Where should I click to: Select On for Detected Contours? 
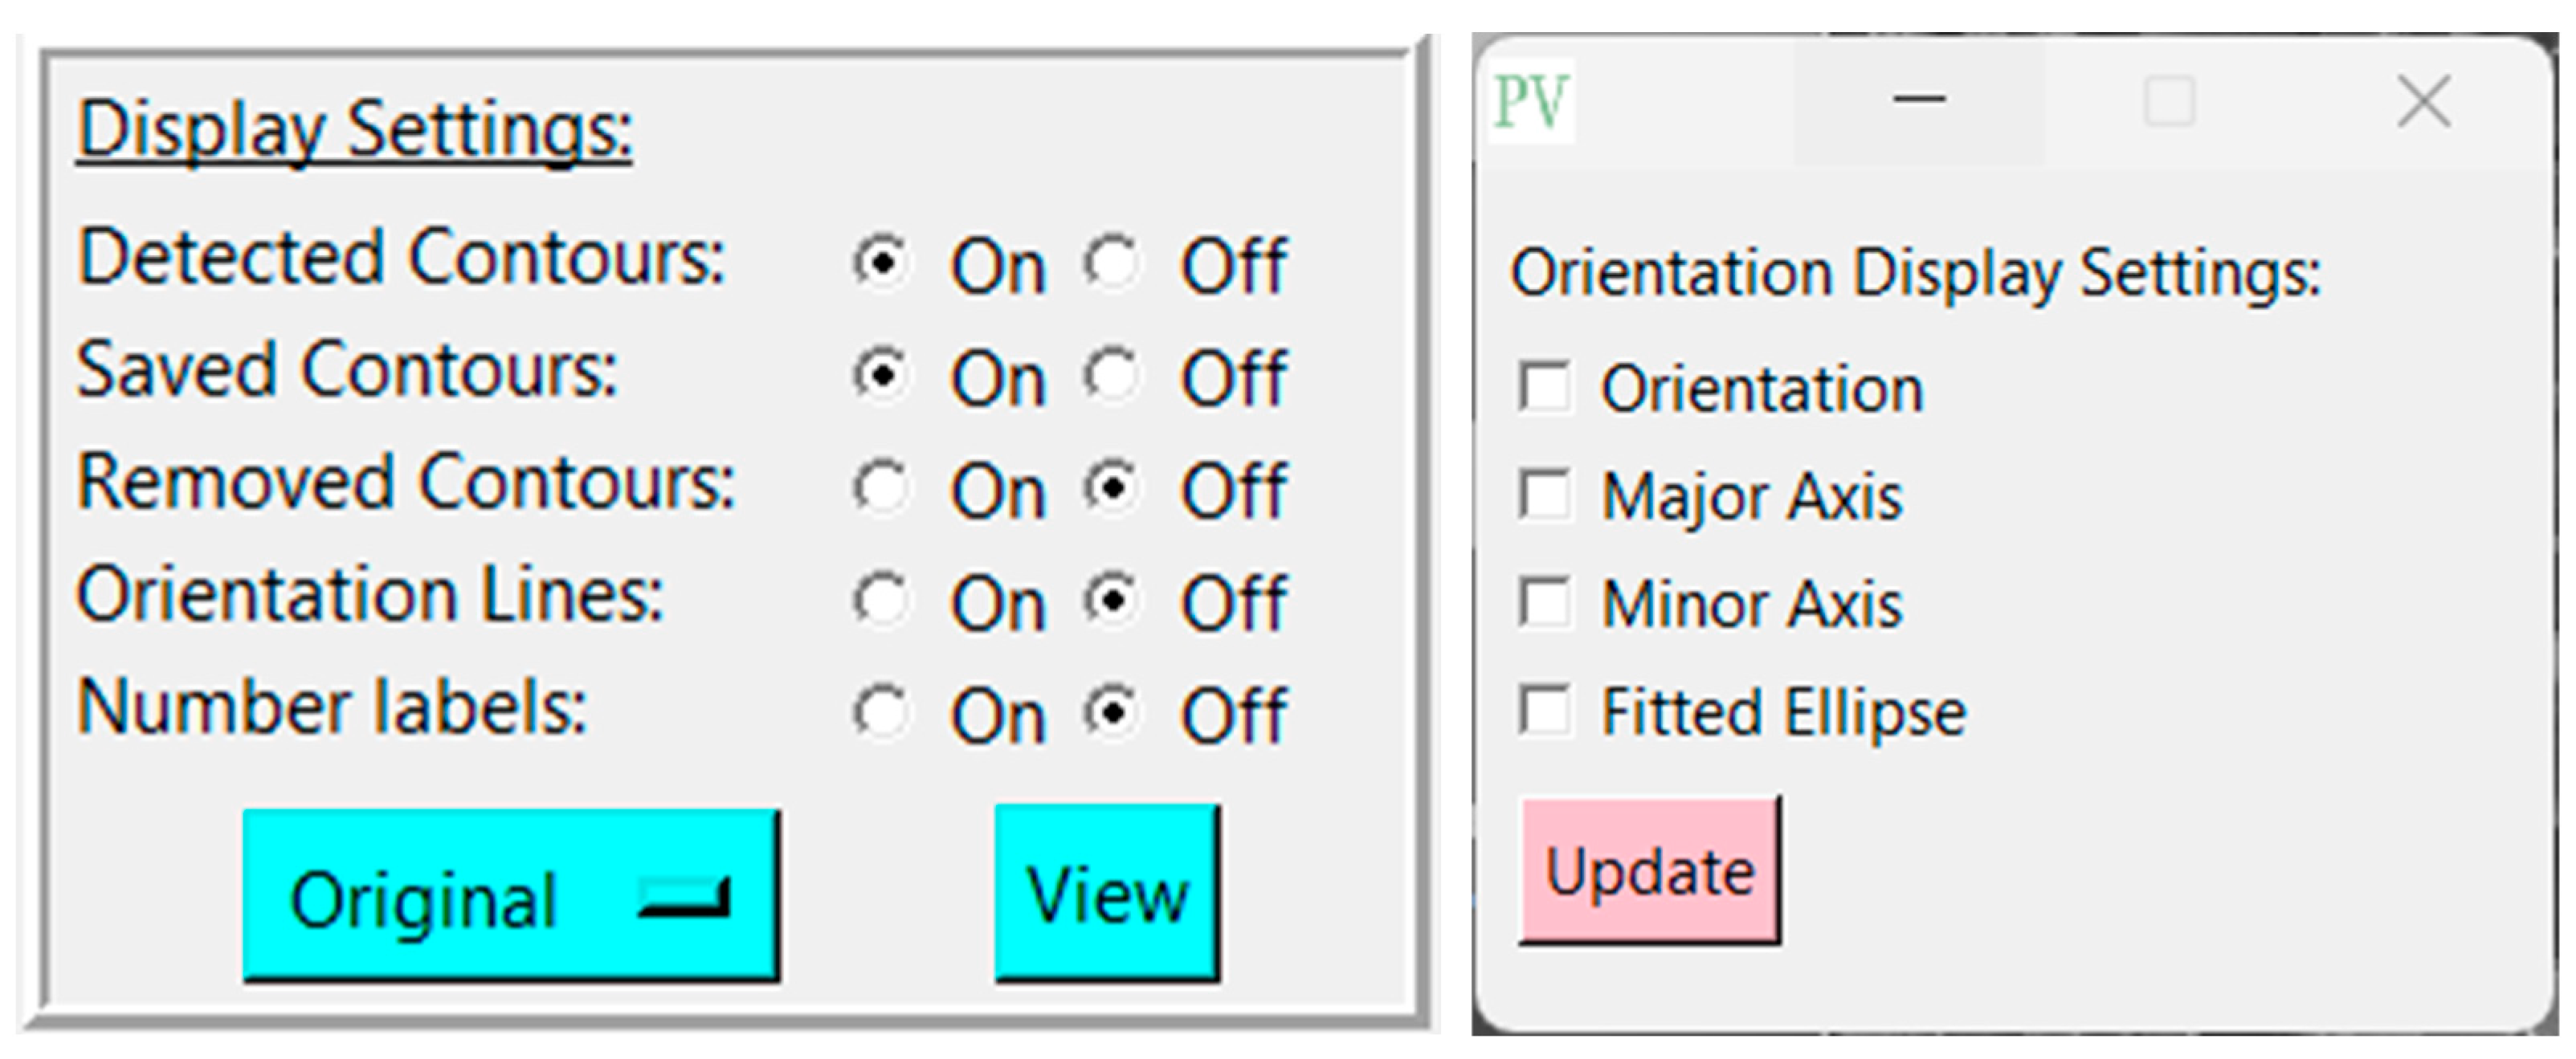tap(882, 263)
